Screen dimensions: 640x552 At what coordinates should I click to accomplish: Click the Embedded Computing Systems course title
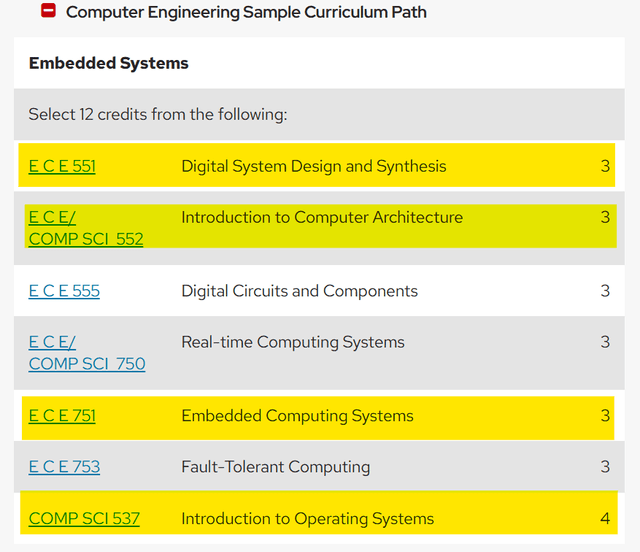click(x=297, y=416)
